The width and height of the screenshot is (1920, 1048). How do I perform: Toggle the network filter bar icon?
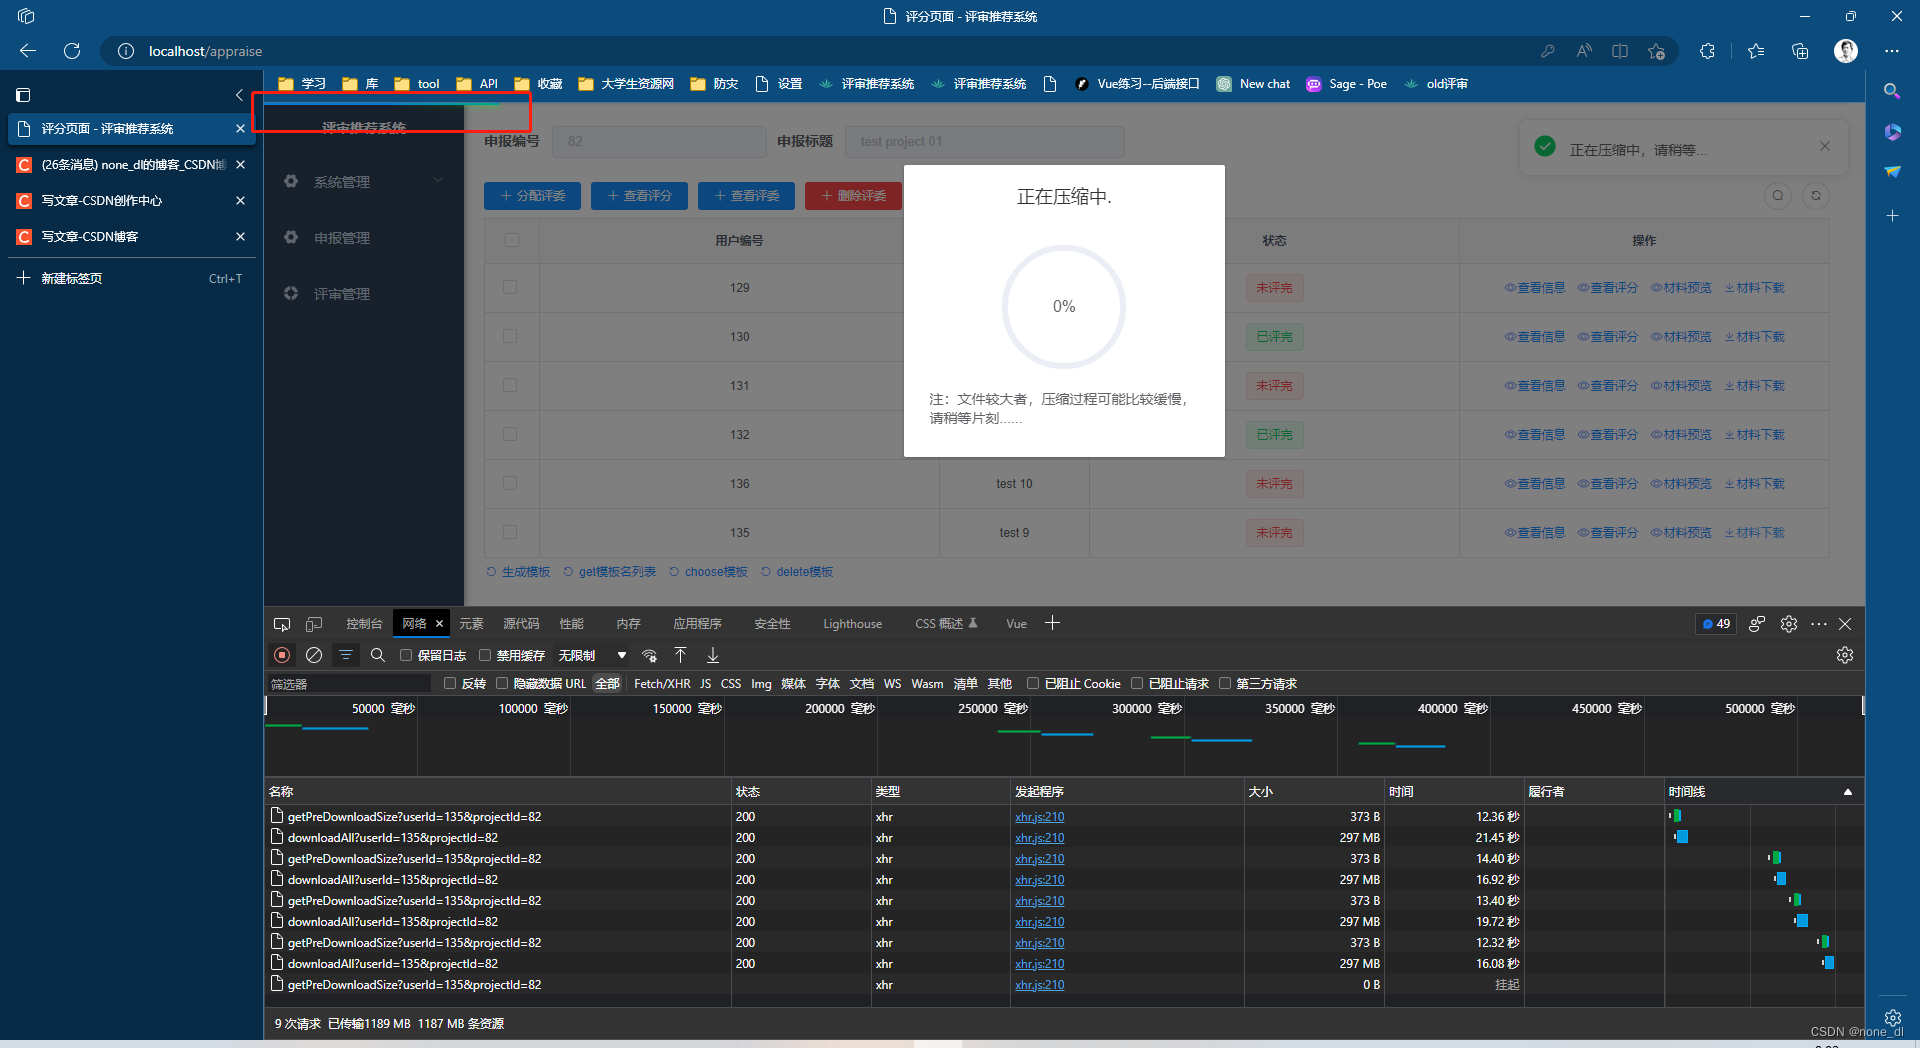click(x=346, y=655)
